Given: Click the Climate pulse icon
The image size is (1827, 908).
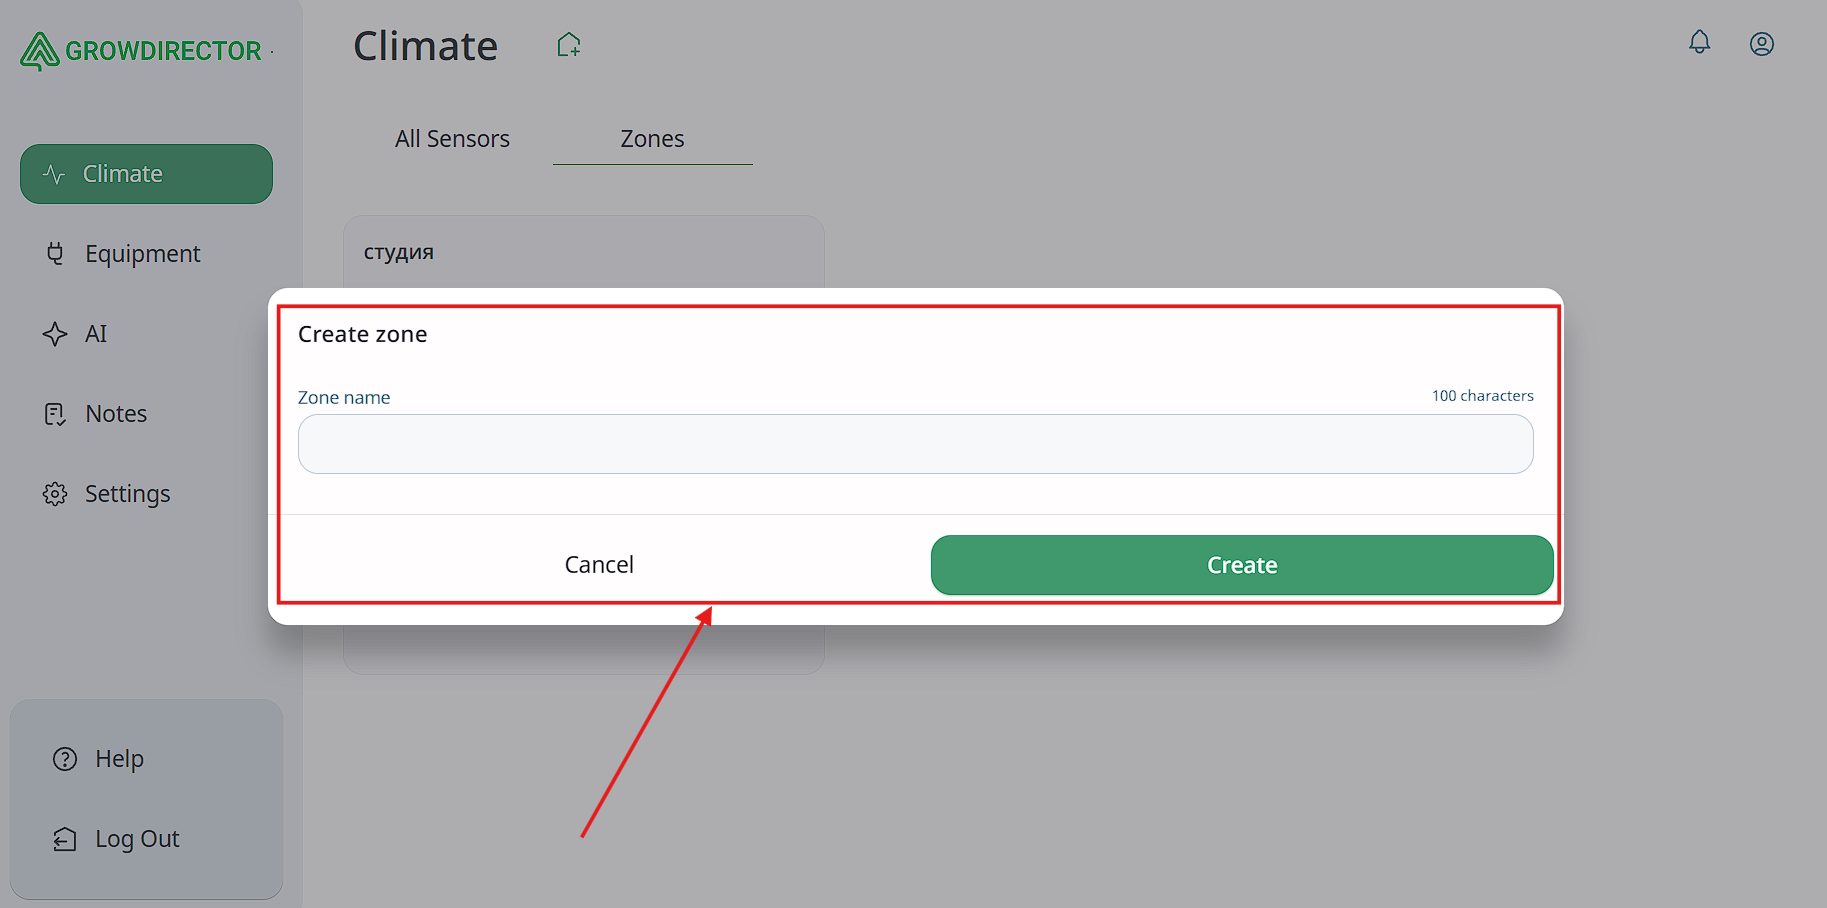Looking at the screenshot, I should point(54,174).
